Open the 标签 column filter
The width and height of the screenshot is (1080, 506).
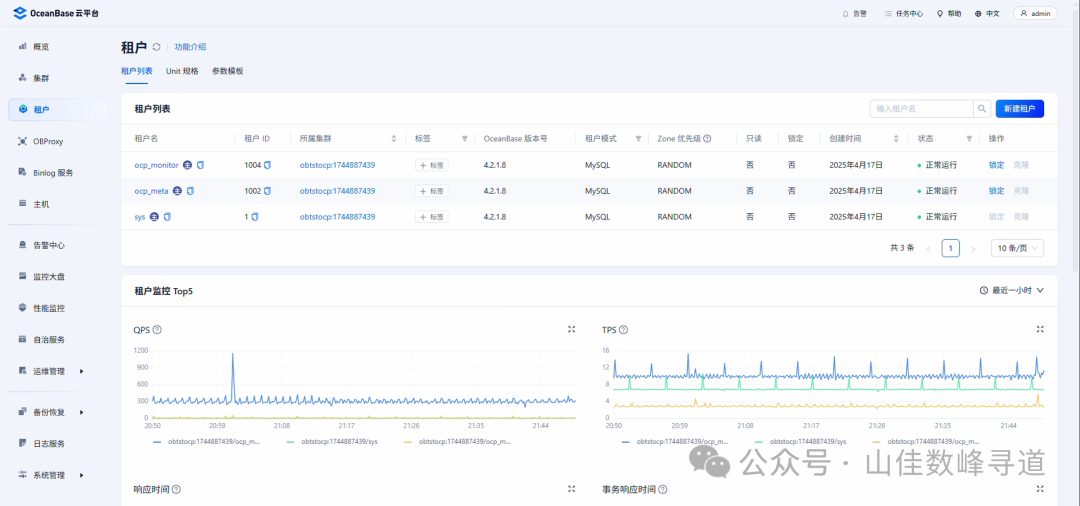(x=464, y=138)
